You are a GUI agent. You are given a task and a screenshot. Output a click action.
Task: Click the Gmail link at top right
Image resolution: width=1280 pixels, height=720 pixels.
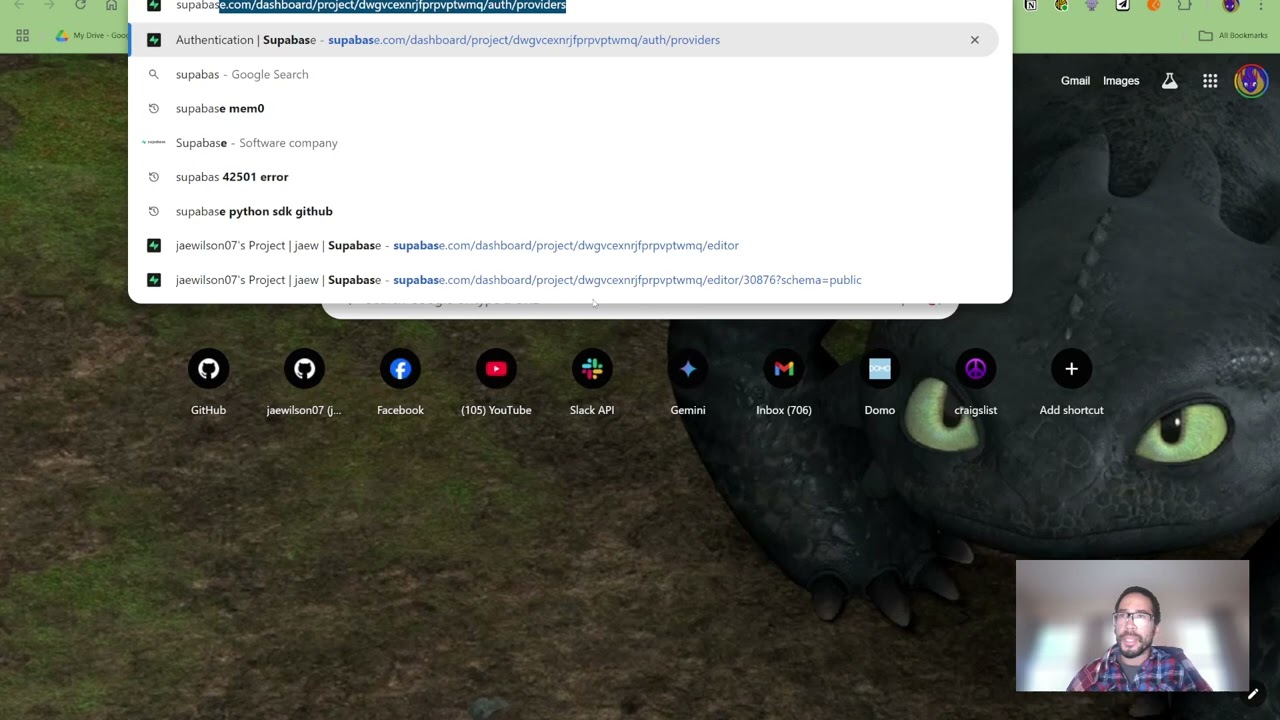click(x=1075, y=81)
